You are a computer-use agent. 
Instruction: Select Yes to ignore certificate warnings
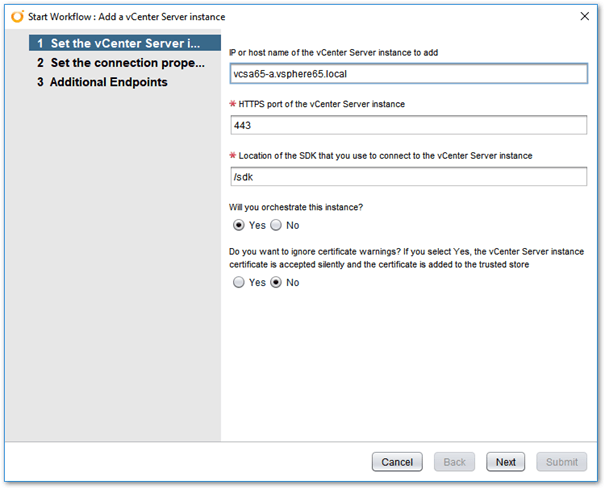click(x=239, y=283)
